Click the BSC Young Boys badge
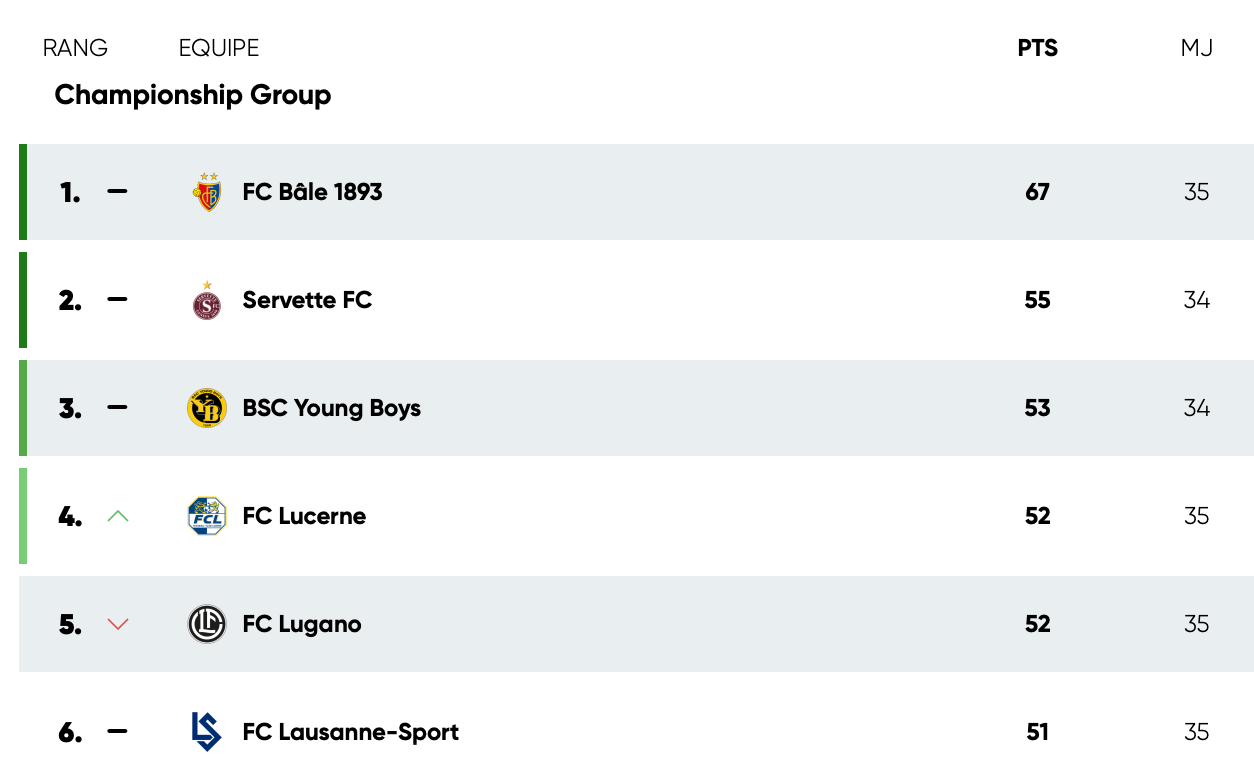This screenshot has height=782, width=1254. (x=207, y=408)
